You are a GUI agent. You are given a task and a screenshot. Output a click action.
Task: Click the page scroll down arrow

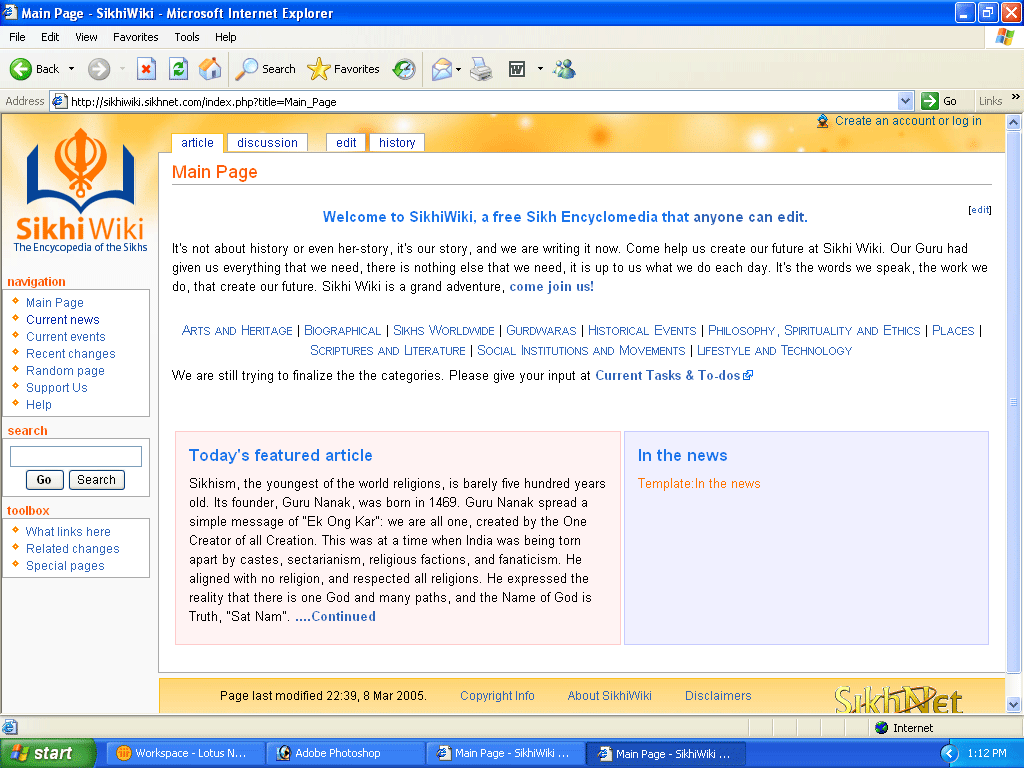click(1014, 704)
